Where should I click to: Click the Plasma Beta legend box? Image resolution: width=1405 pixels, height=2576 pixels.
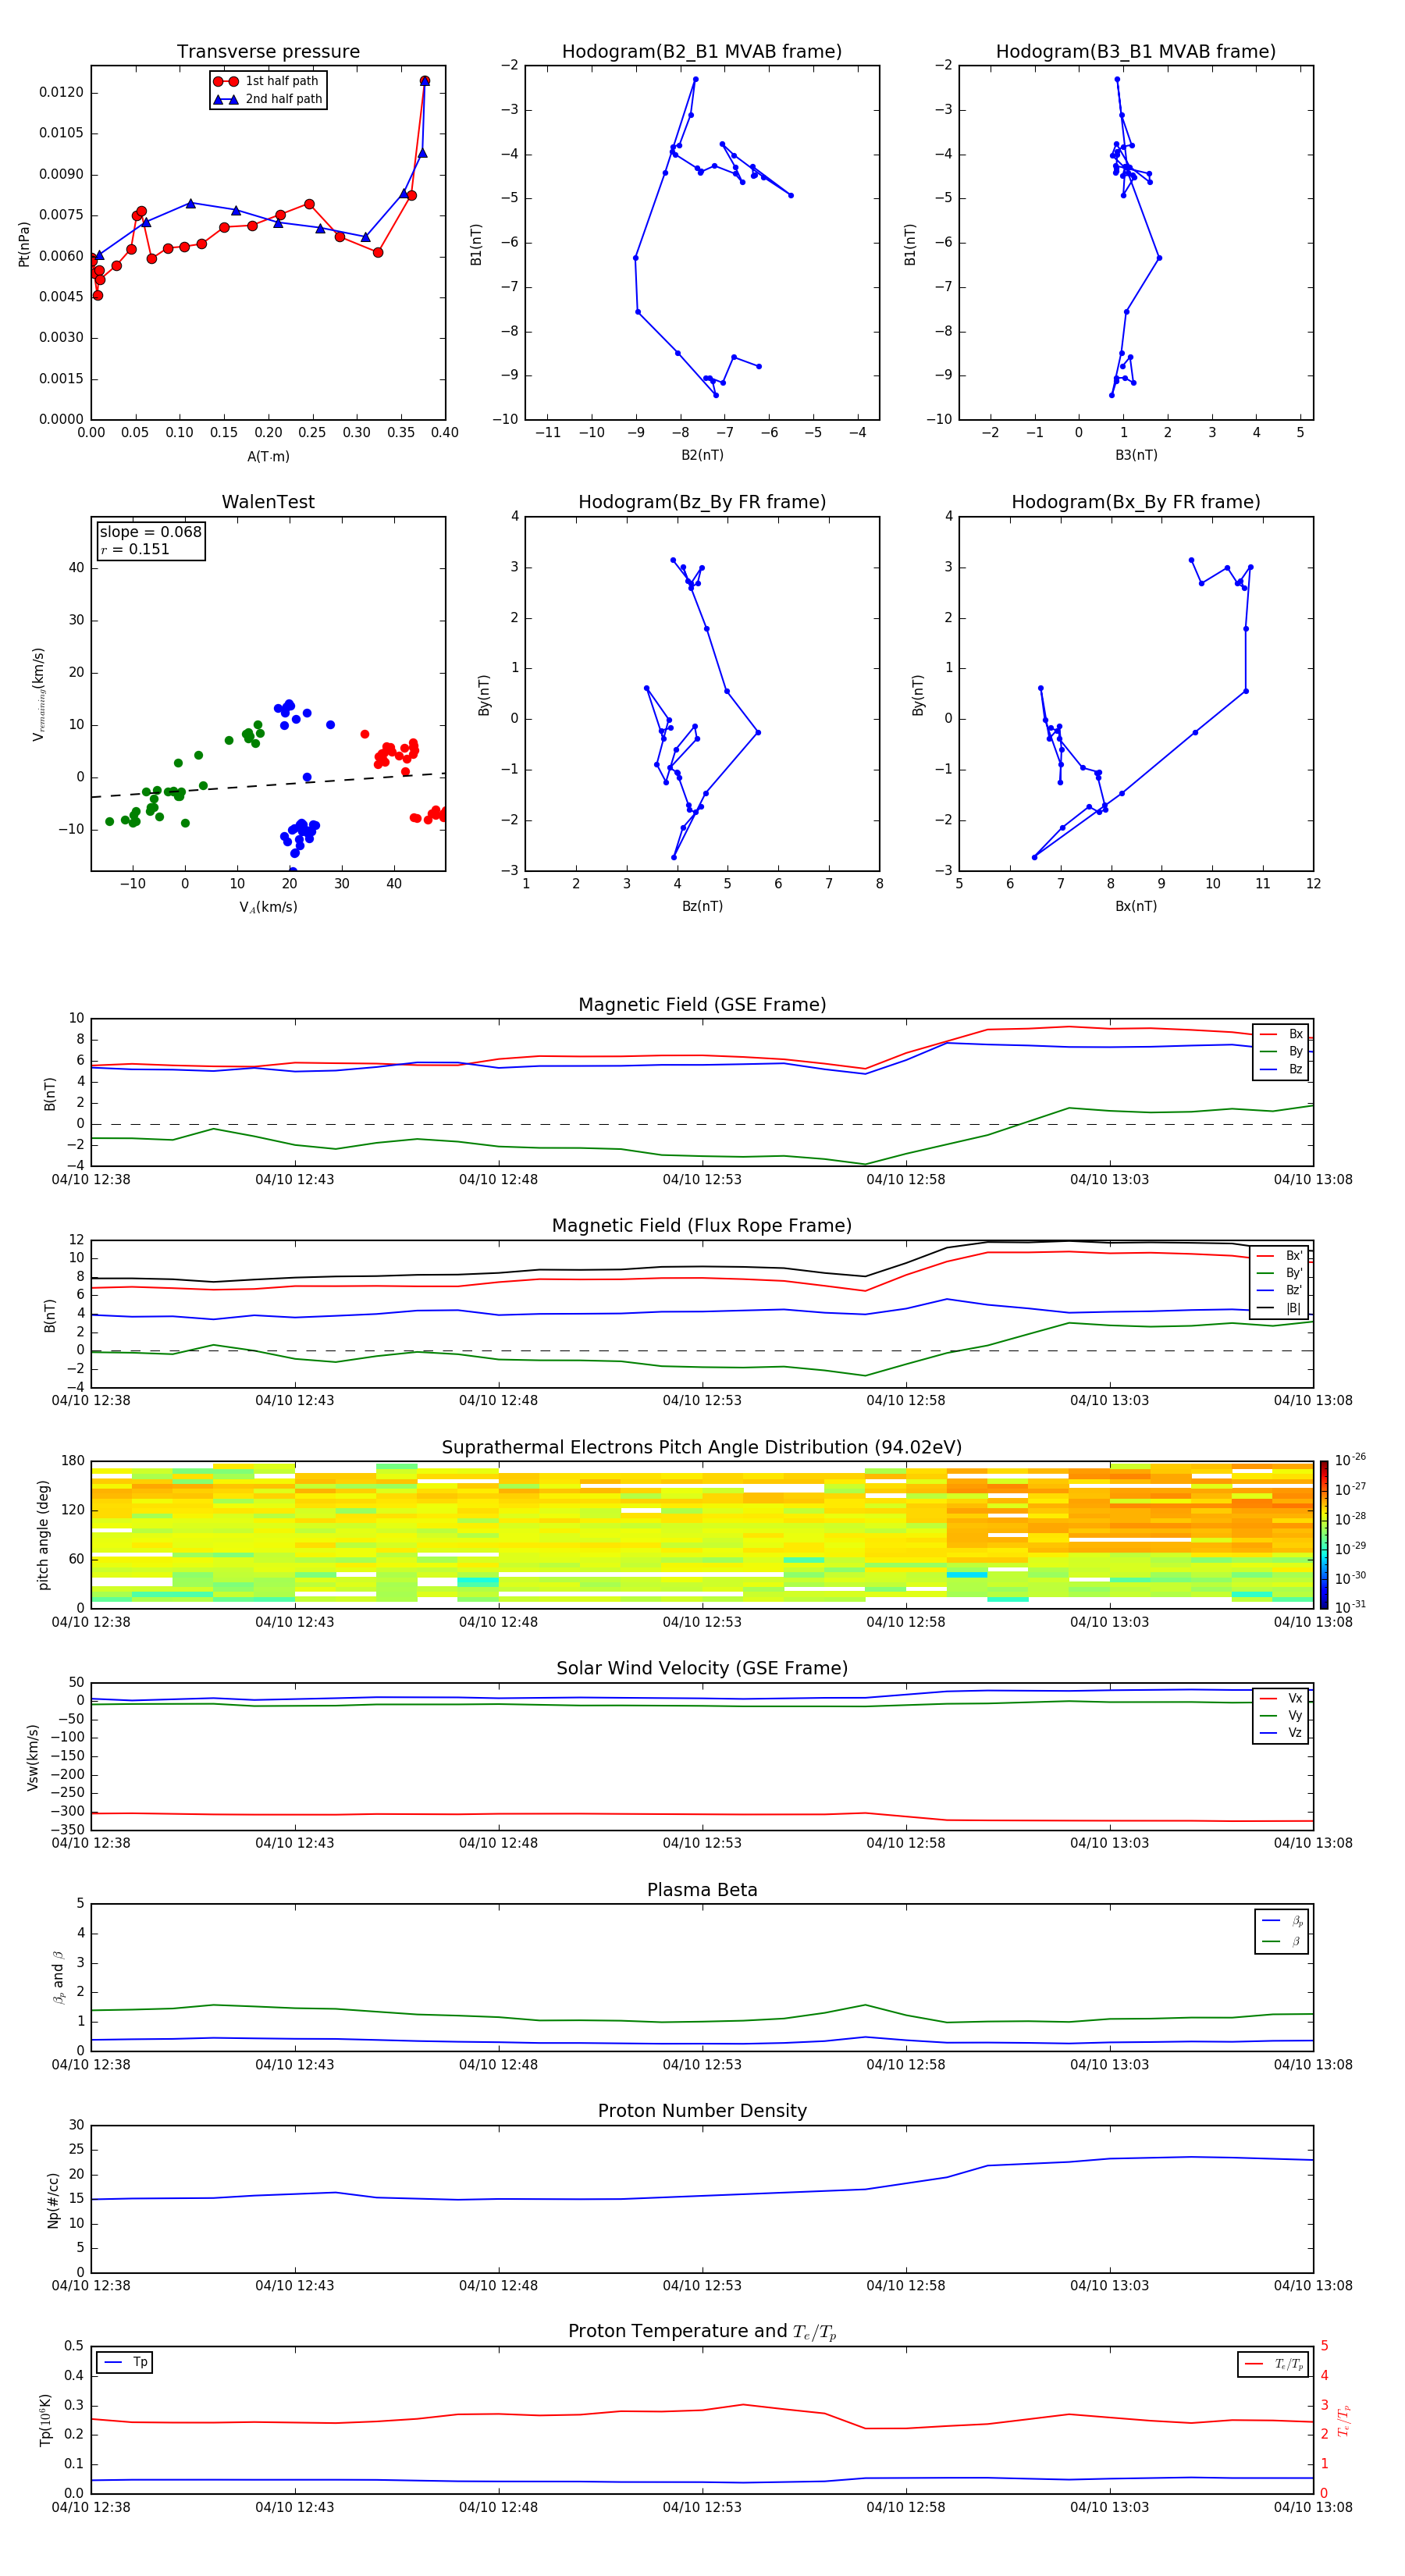pos(1282,1931)
